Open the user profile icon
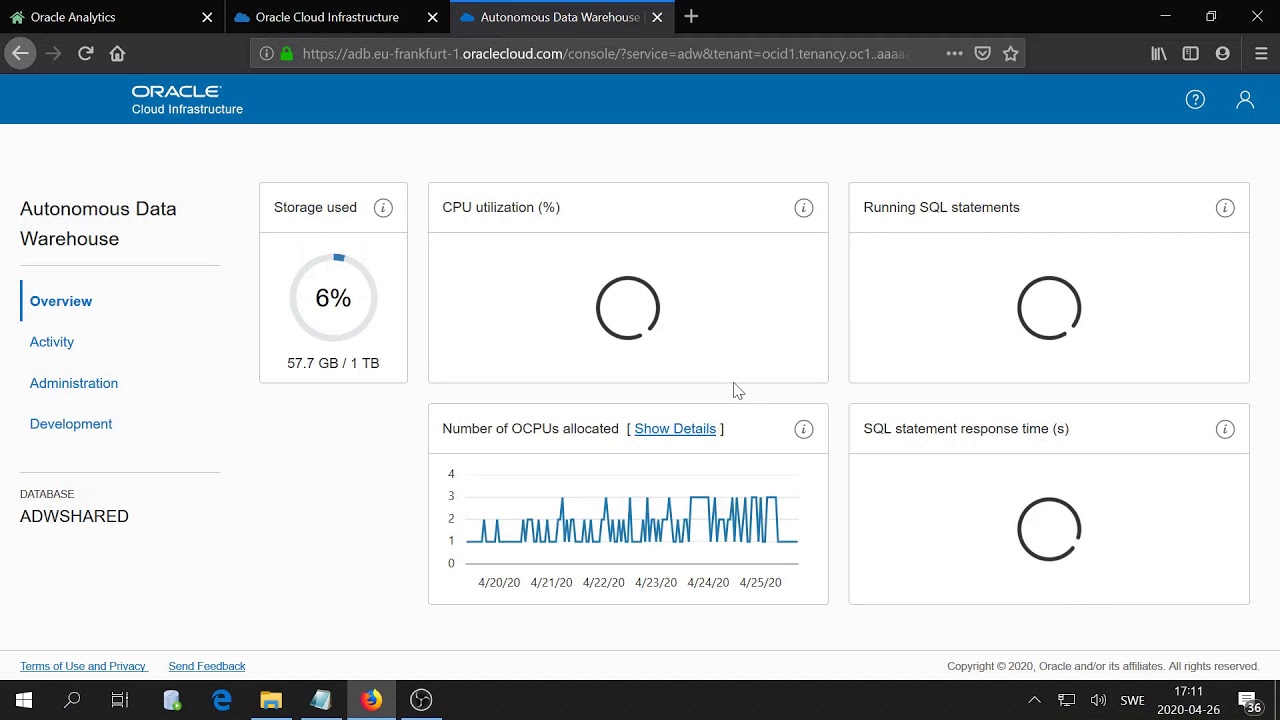The width and height of the screenshot is (1280, 720). point(1245,99)
